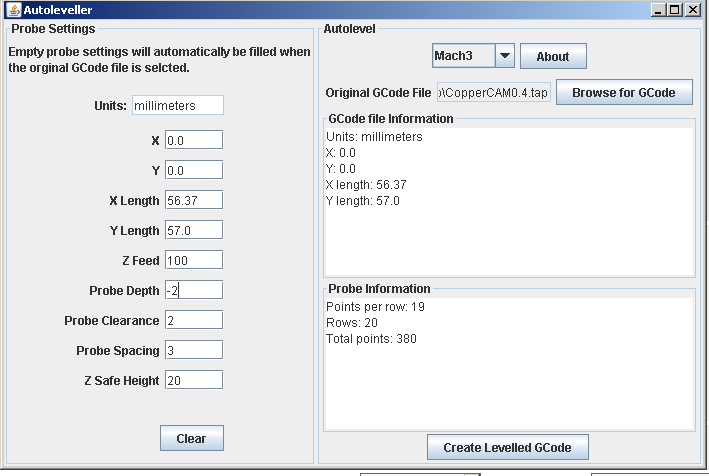This screenshot has height=476, width=709.
Task: Click the X origin input field
Action: click(194, 140)
